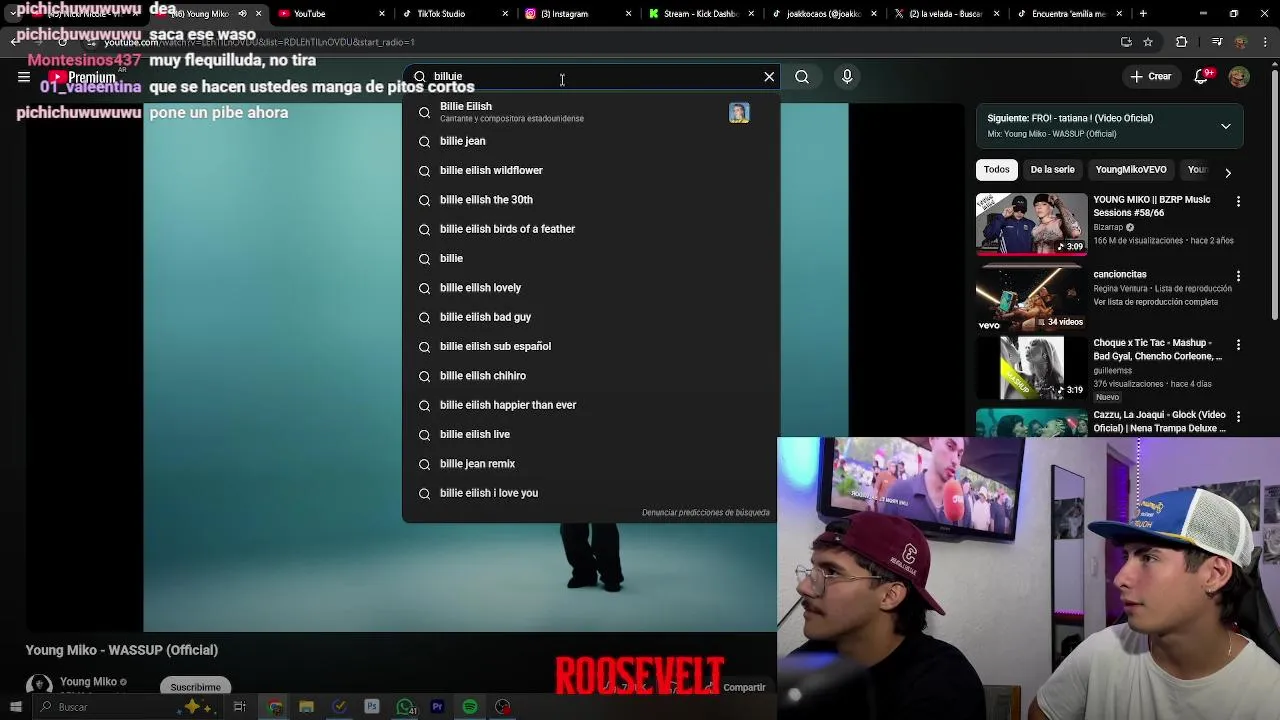Select suggestion Billie Eilish singer
The image size is (1280, 720).
[x=590, y=112]
